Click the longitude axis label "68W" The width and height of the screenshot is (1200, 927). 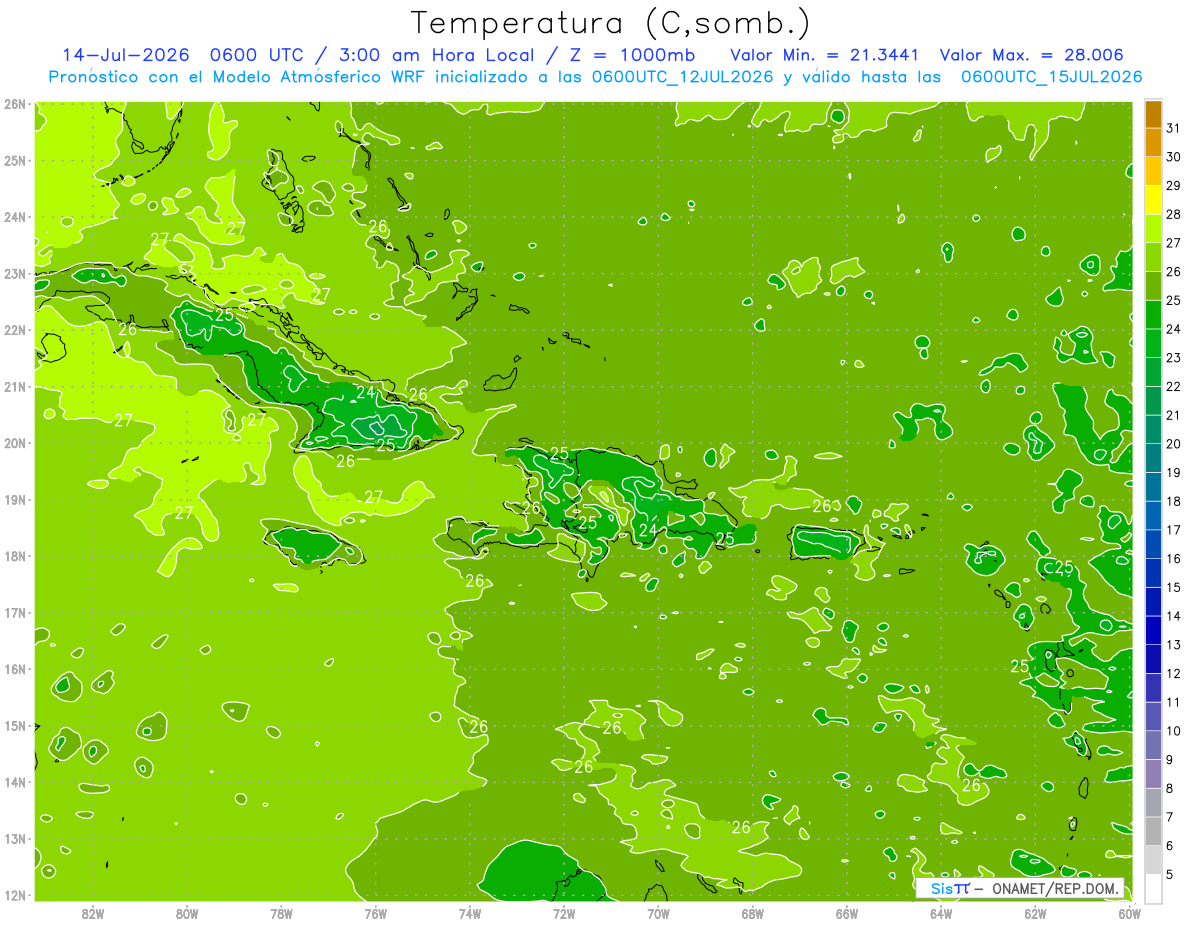click(x=753, y=912)
